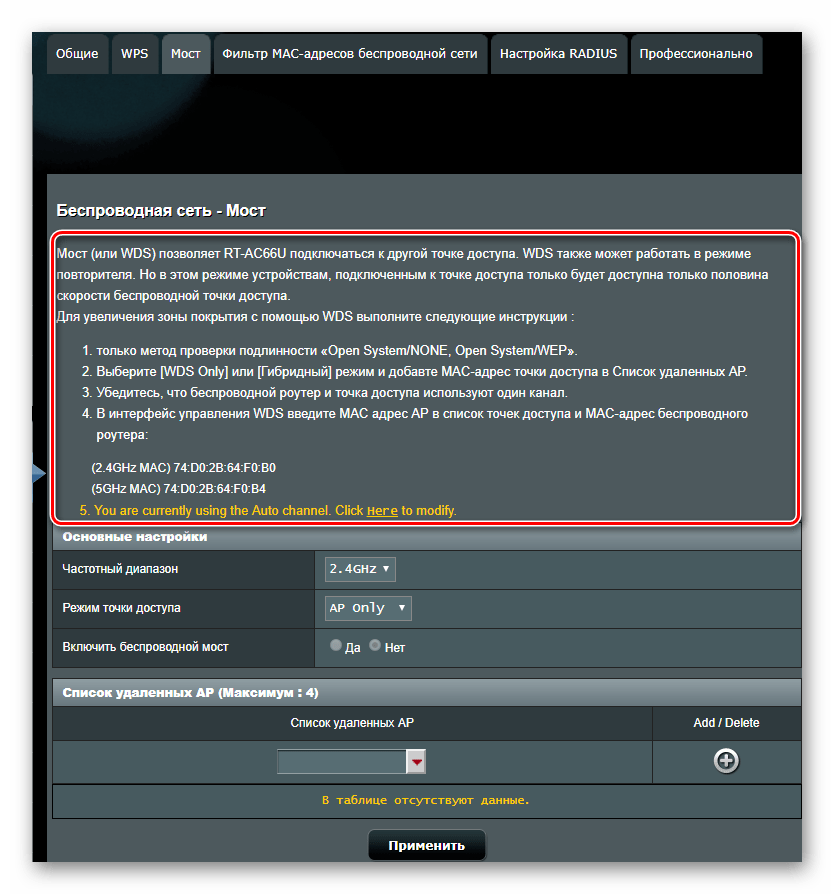Open the frequency band 2.4GHz dropdown
Image resolution: width=834 pixels, height=894 pixels.
point(359,569)
